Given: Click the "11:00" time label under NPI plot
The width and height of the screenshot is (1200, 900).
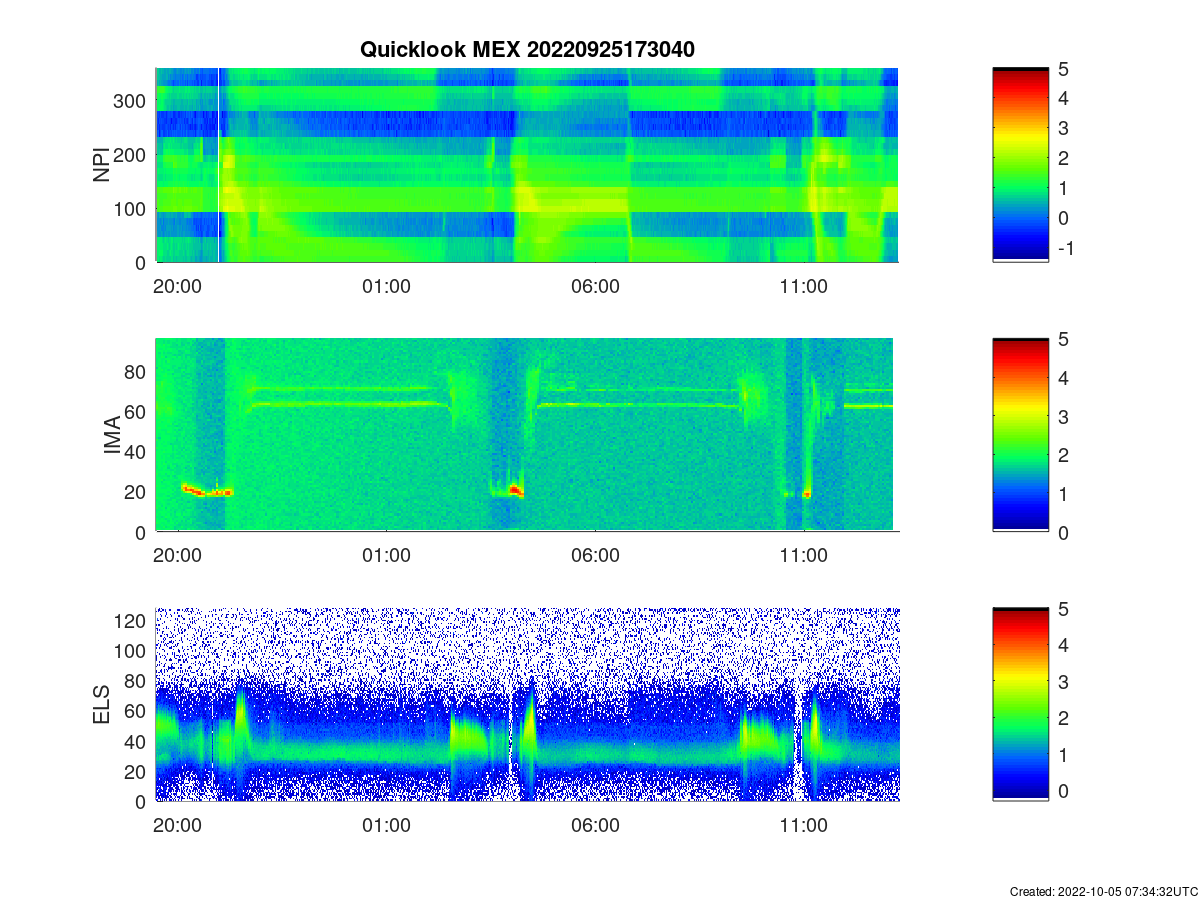Looking at the screenshot, I should (803, 286).
